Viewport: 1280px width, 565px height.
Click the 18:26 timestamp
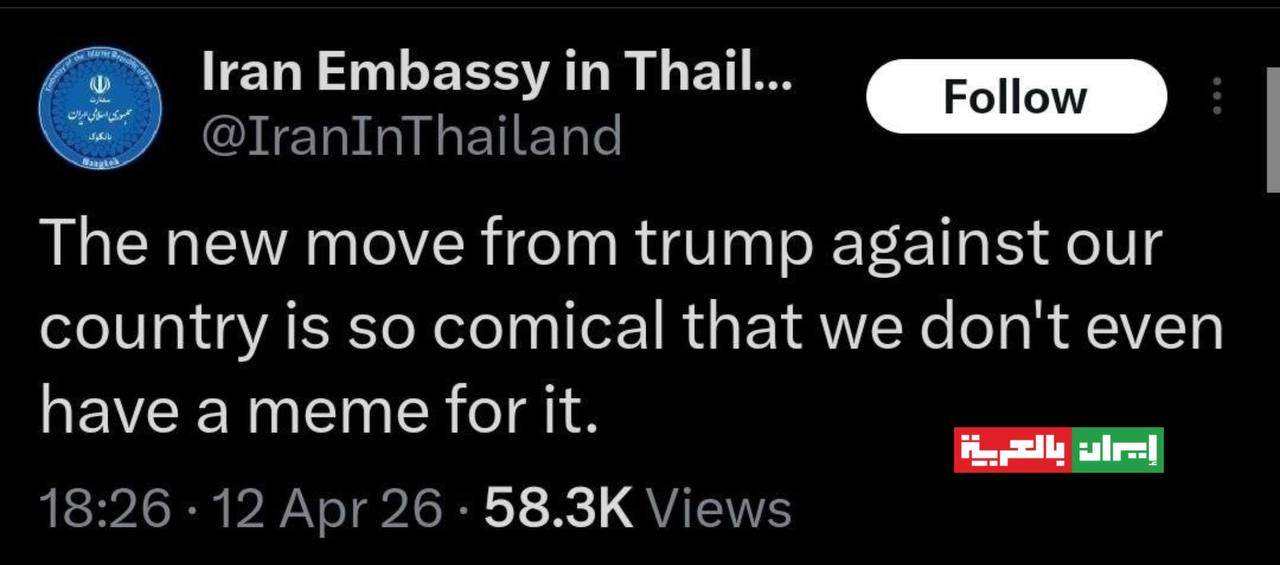point(105,510)
